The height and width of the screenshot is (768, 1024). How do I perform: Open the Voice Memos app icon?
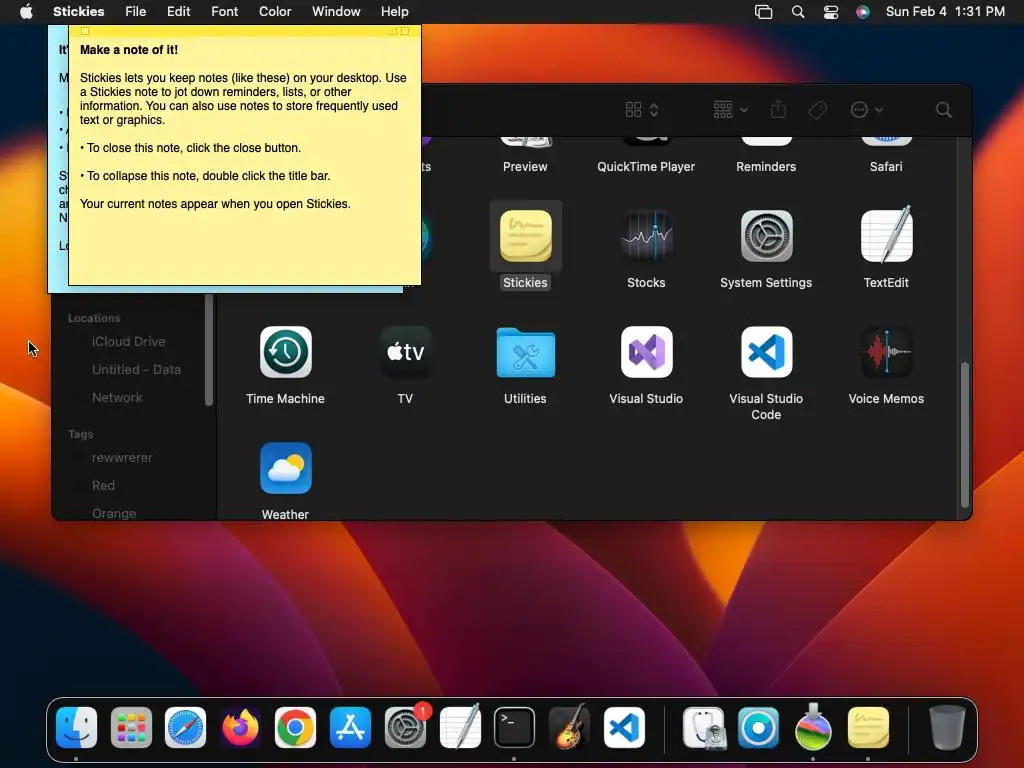click(x=886, y=352)
